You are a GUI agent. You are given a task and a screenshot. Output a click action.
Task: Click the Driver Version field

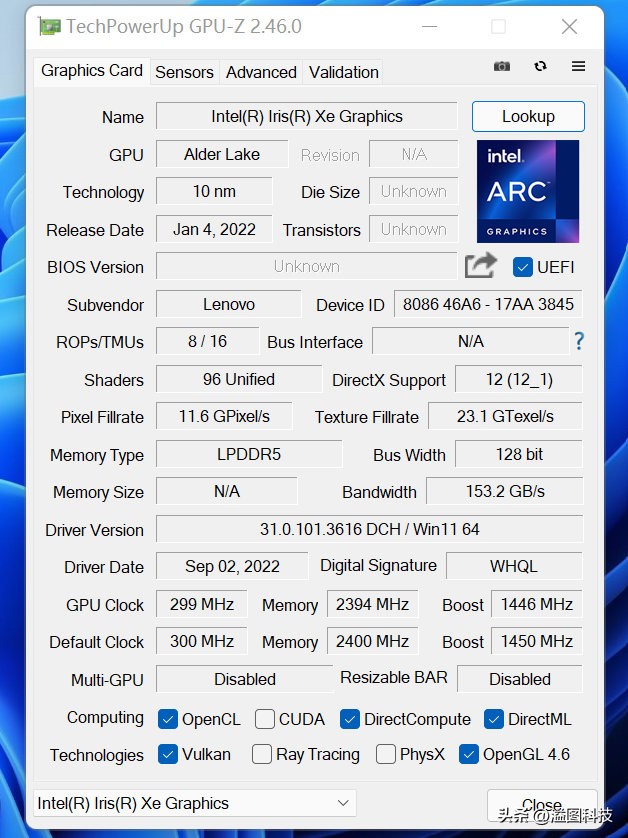point(369,529)
